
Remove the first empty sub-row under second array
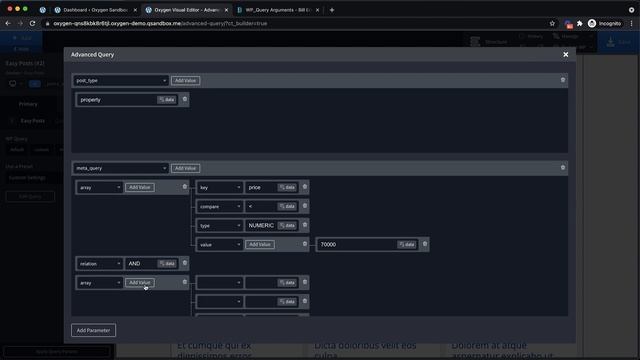(x=304, y=282)
